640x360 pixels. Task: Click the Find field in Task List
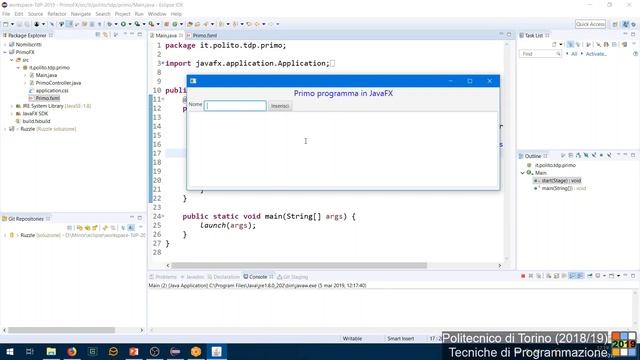click(x=540, y=53)
